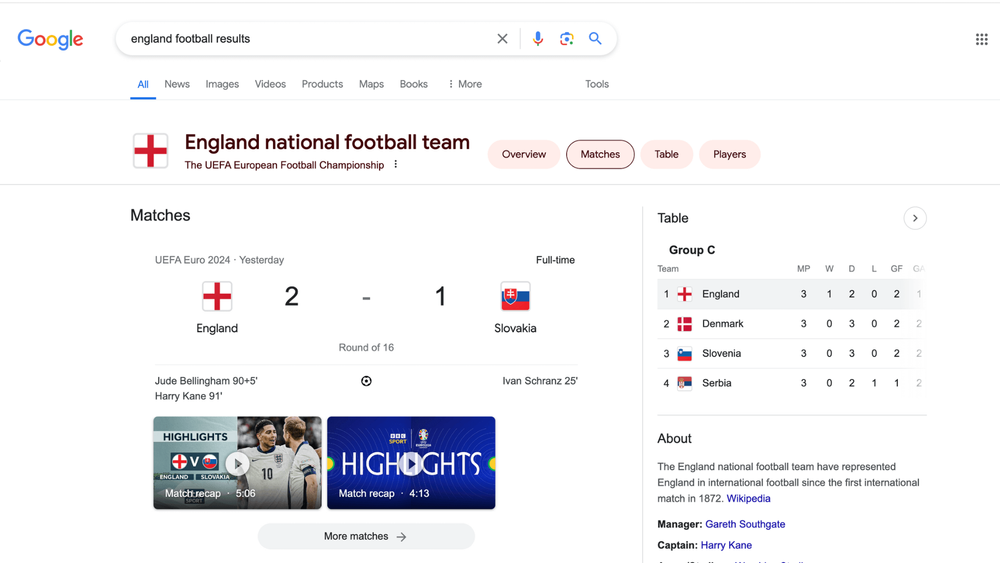The width and height of the screenshot is (1000, 563).
Task: Click the goal ball icon between scorers
Action: pos(366,381)
